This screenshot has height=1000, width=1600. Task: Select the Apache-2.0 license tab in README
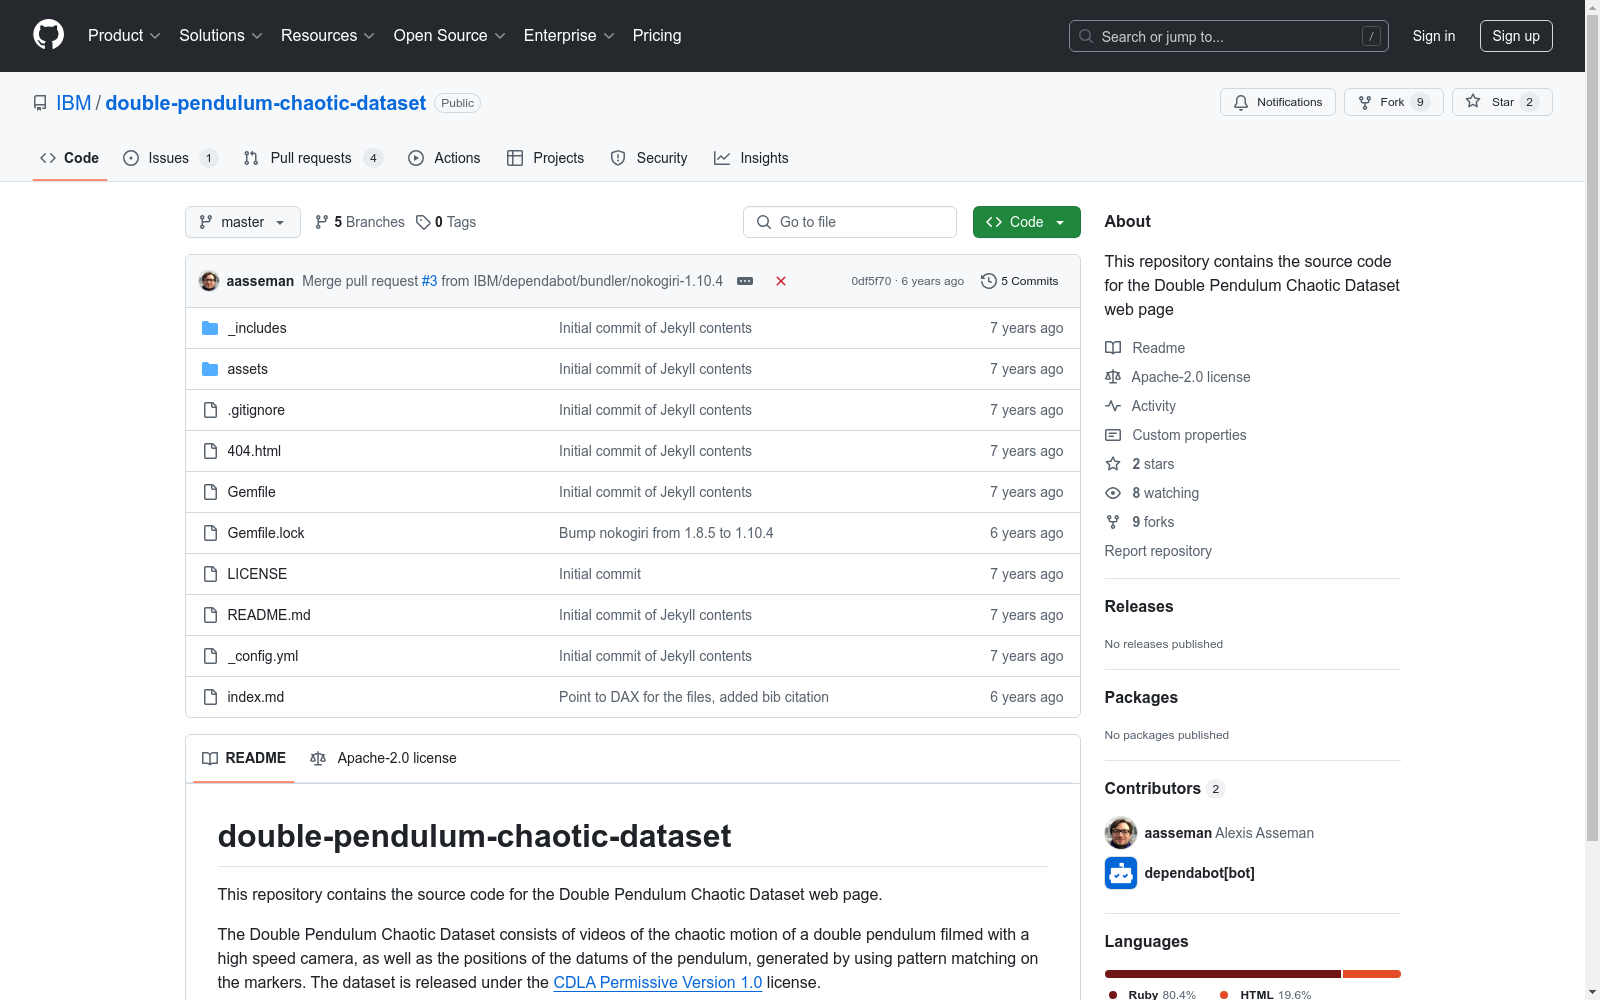pos(384,758)
